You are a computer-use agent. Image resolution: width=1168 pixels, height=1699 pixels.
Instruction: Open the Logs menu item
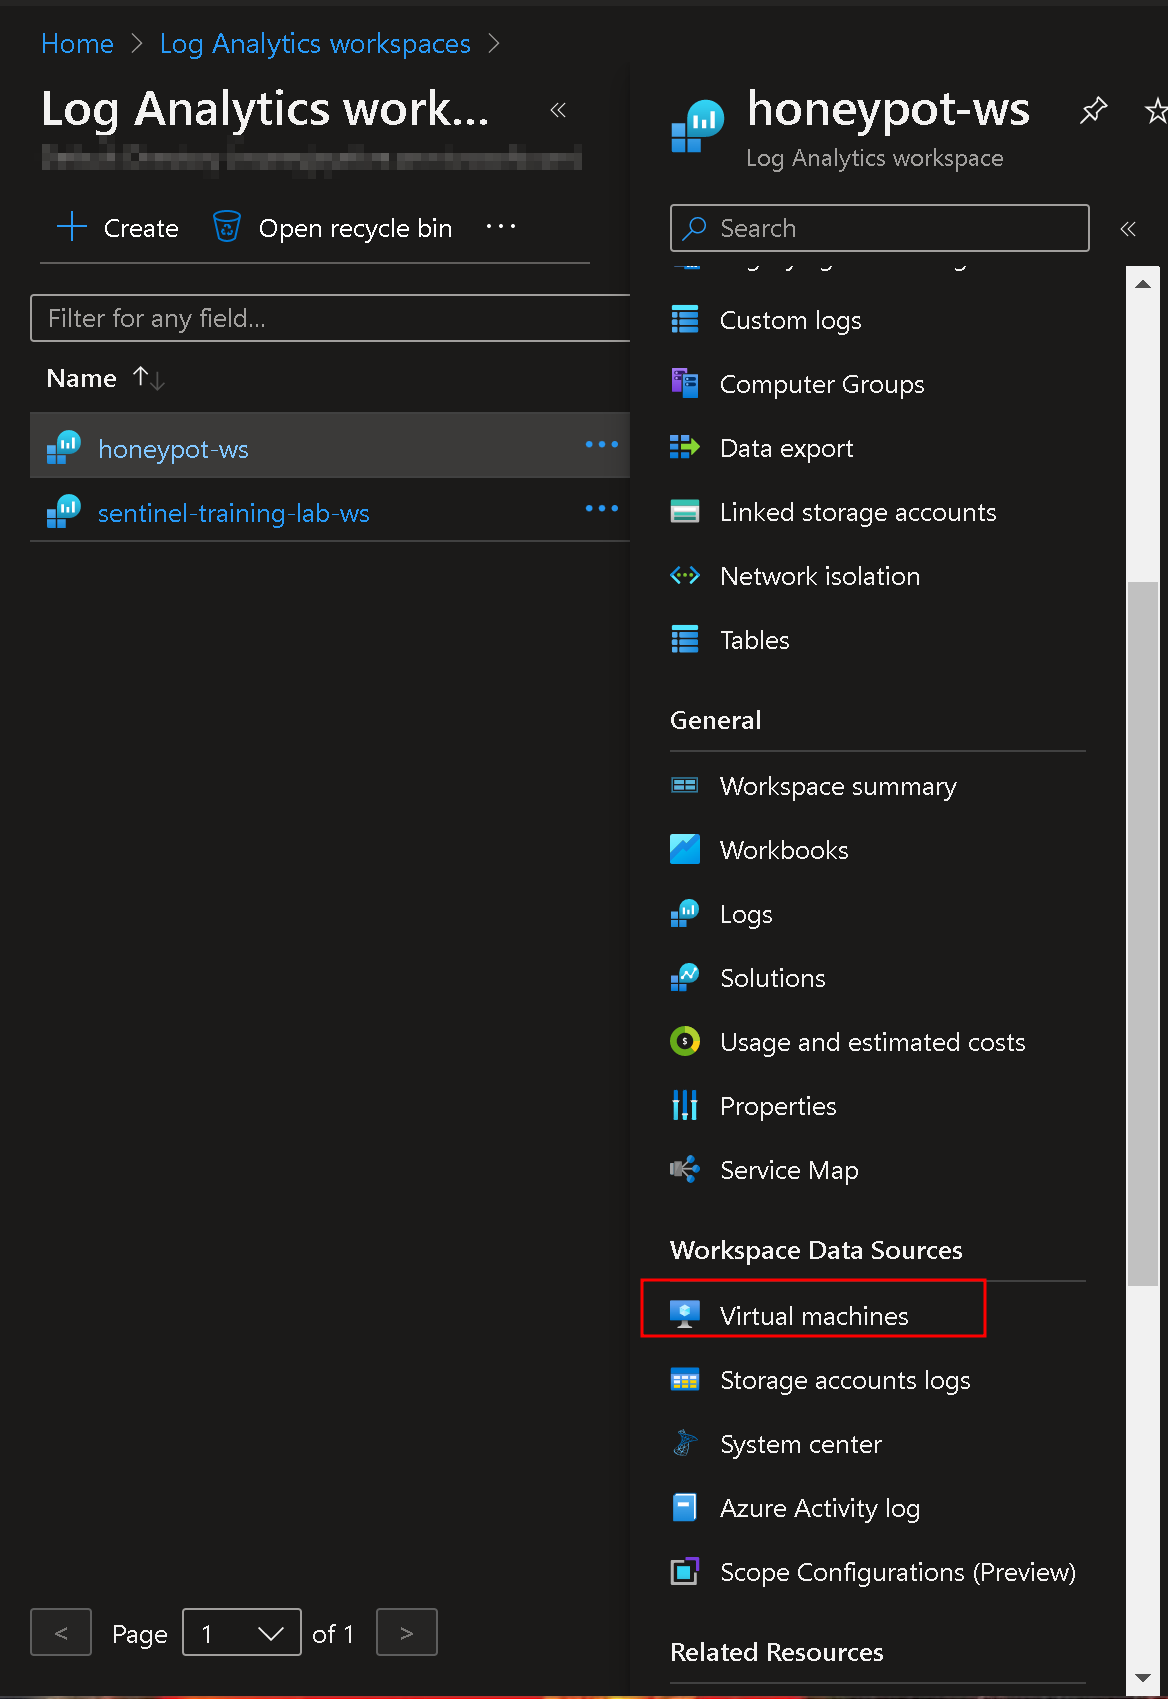coord(746,914)
